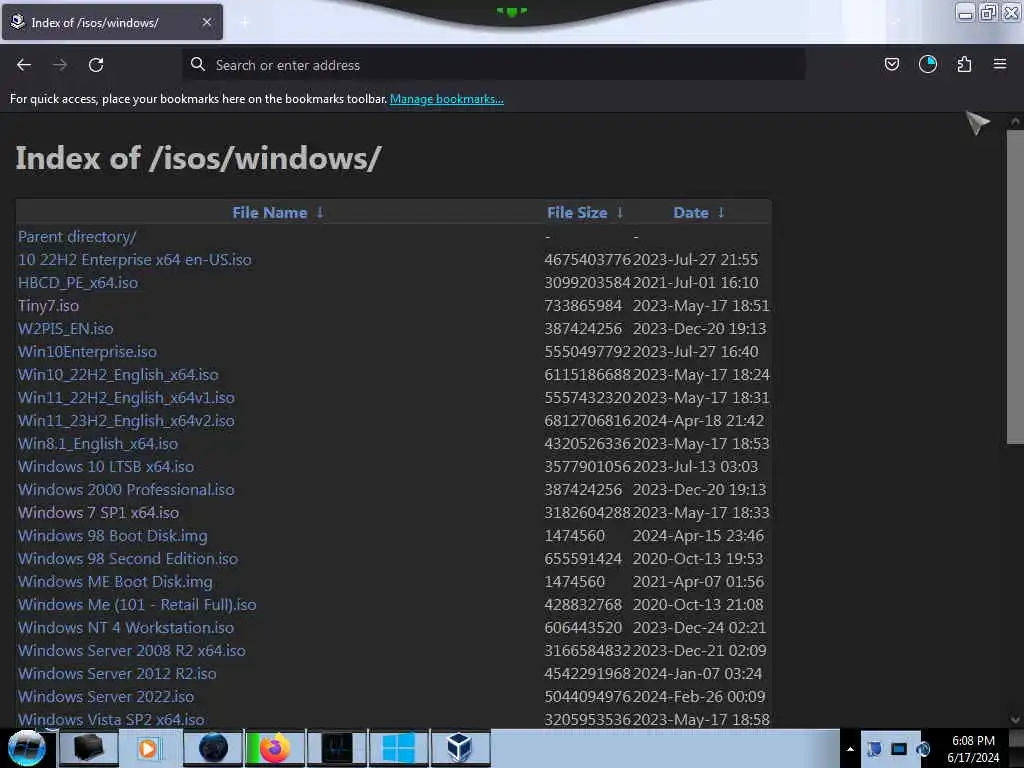1024x768 pixels.
Task: Open VirtualBox from the taskbar
Action: tap(460, 748)
